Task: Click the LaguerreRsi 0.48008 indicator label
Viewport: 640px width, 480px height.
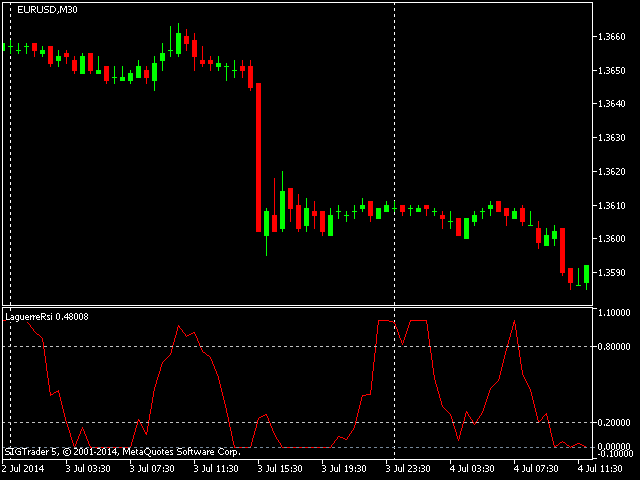Action: 47,317
